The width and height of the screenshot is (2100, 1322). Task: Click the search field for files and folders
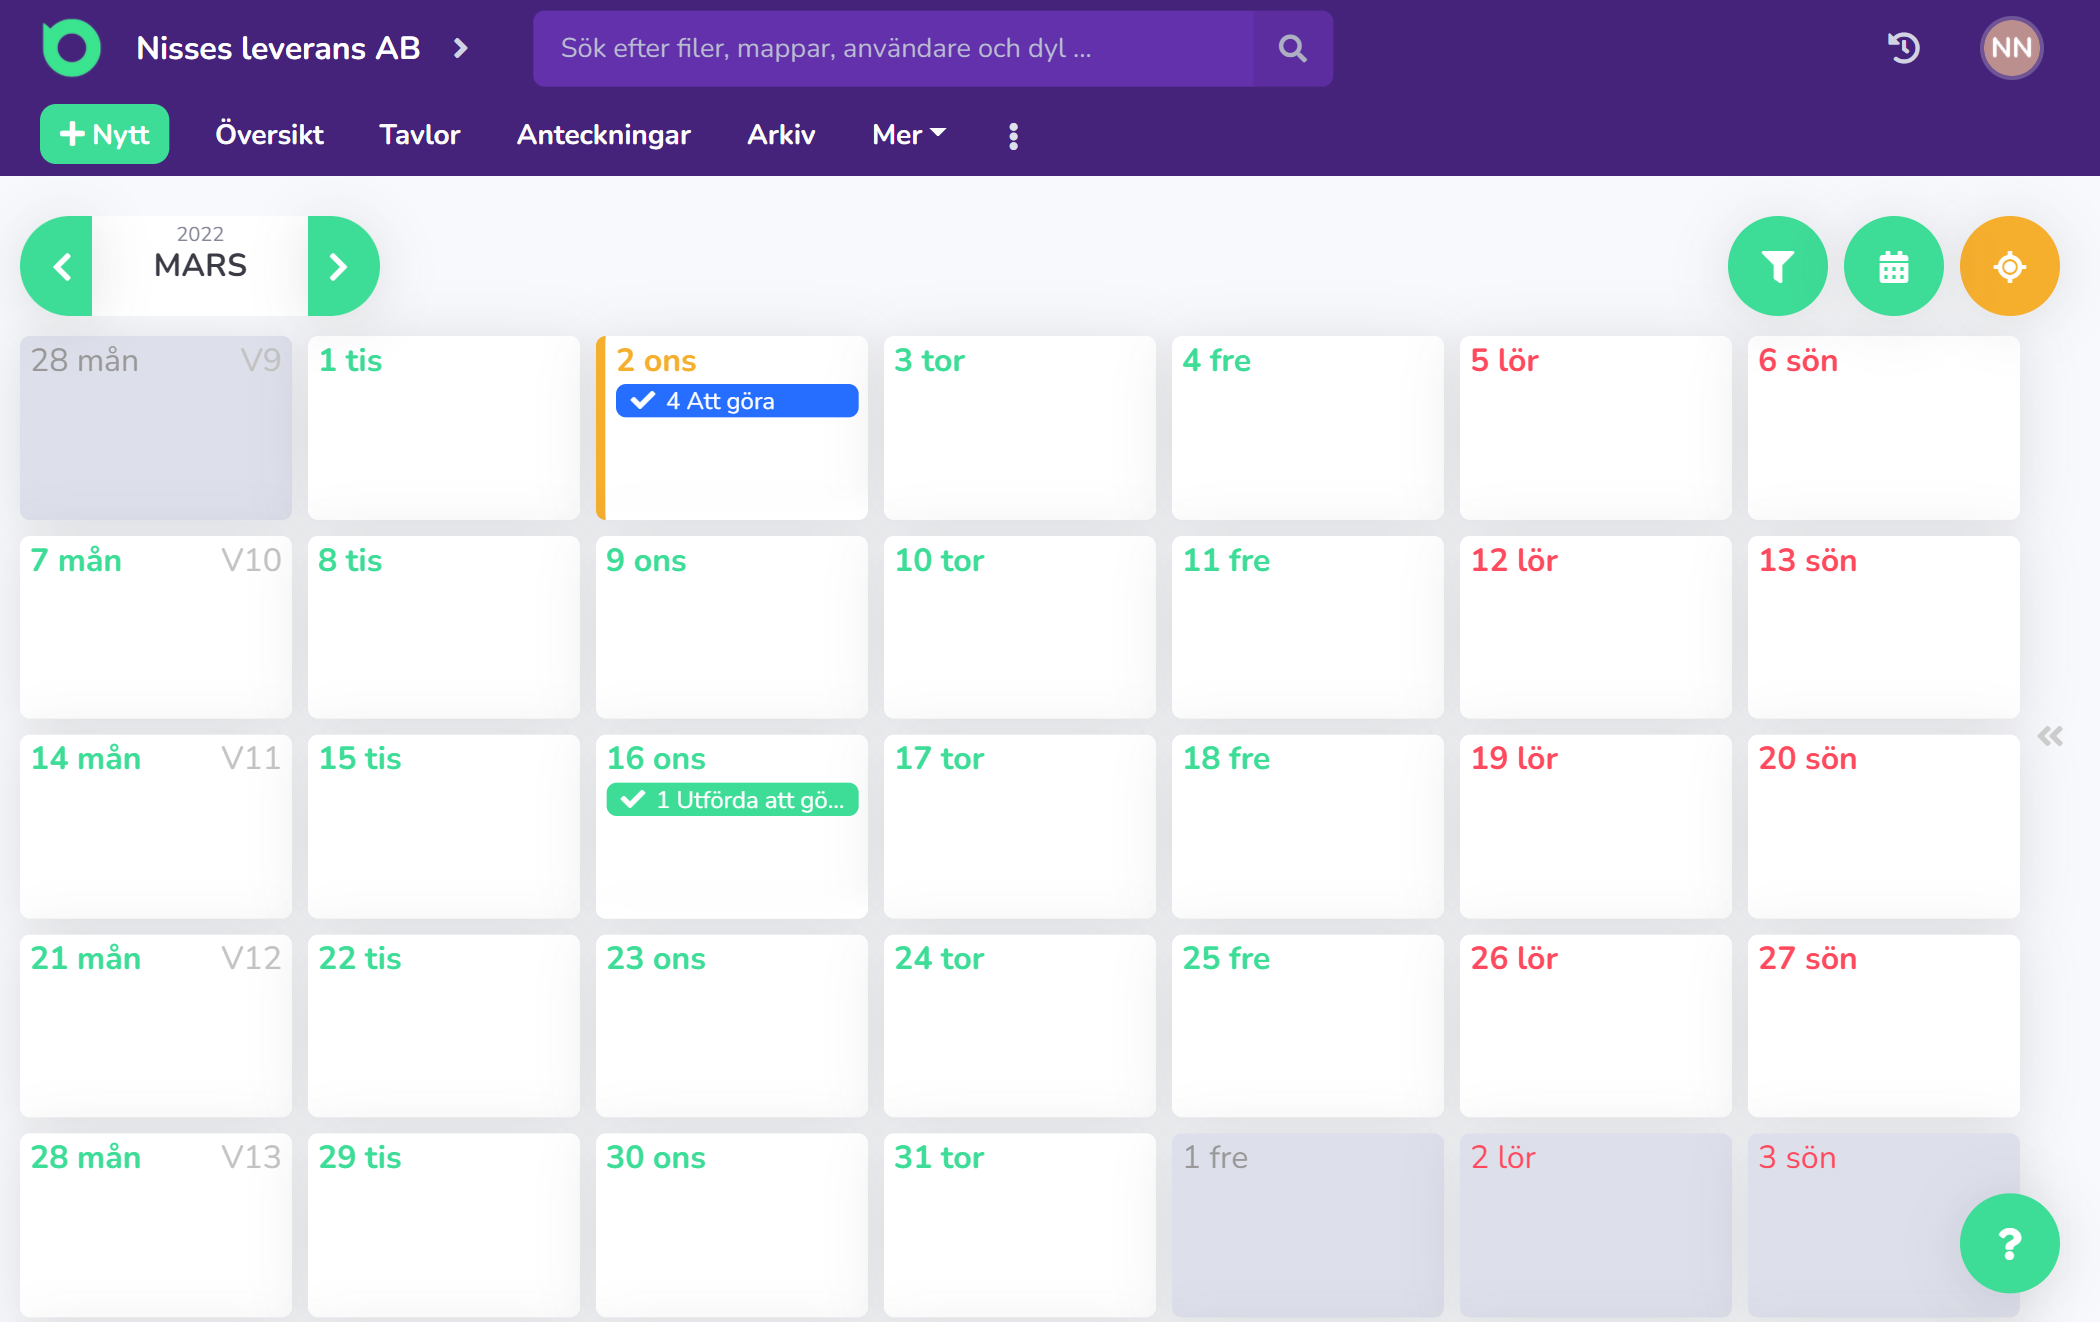(x=892, y=48)
